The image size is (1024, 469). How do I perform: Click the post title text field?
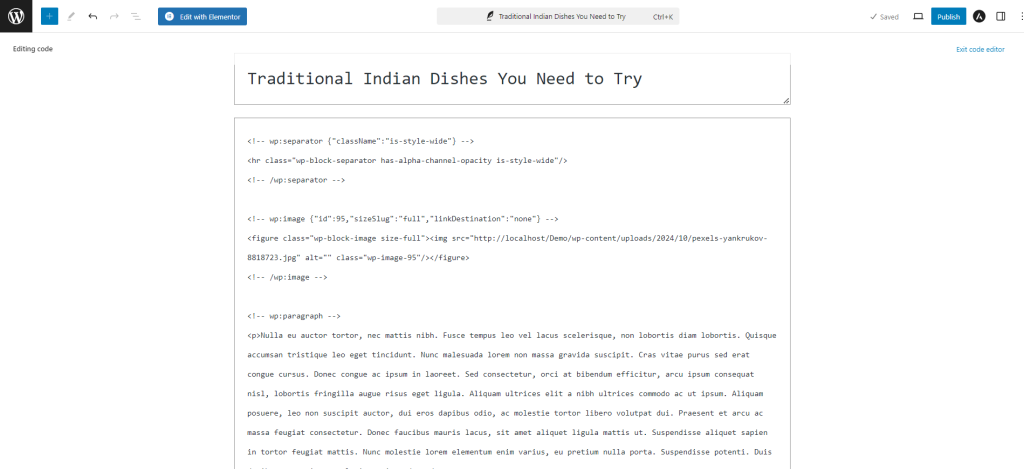512,79
